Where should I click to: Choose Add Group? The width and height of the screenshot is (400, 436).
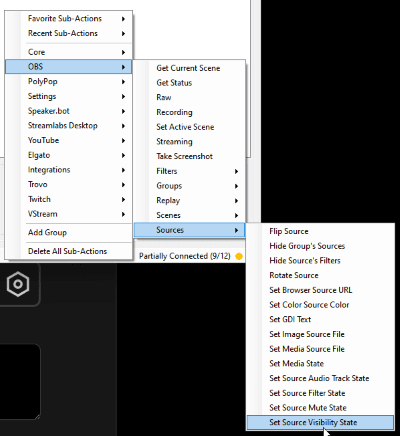click(68, 232)
